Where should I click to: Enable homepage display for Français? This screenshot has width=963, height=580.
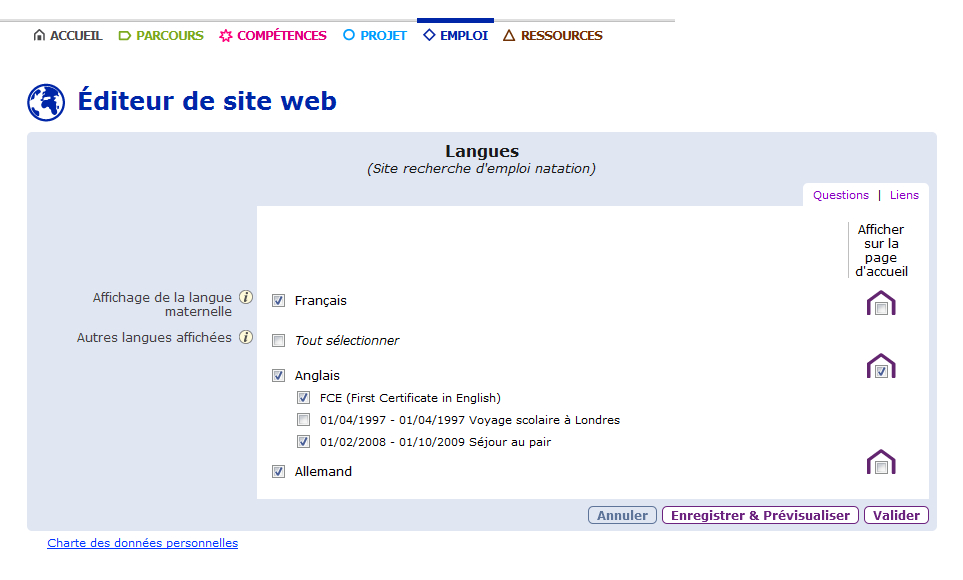881,308
